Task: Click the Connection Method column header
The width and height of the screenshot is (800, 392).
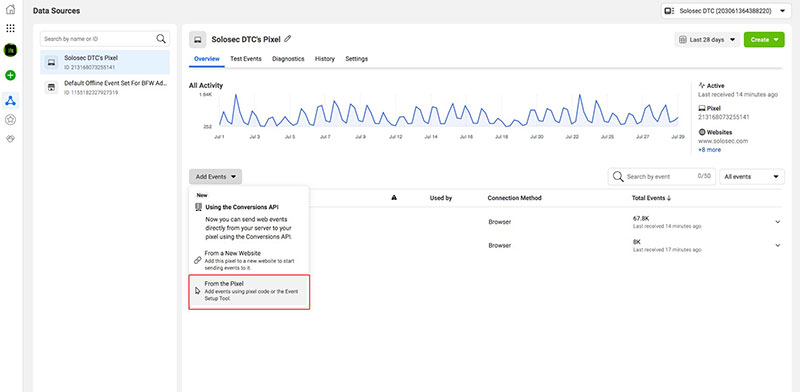Action: pos(514,198)
